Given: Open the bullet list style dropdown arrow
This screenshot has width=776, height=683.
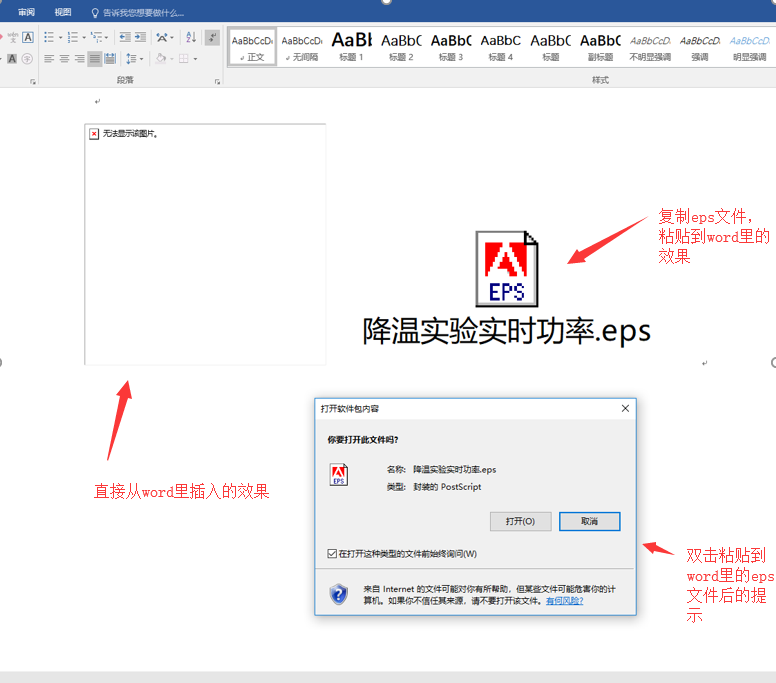Looking at the screenshot, I should (60, 38).
